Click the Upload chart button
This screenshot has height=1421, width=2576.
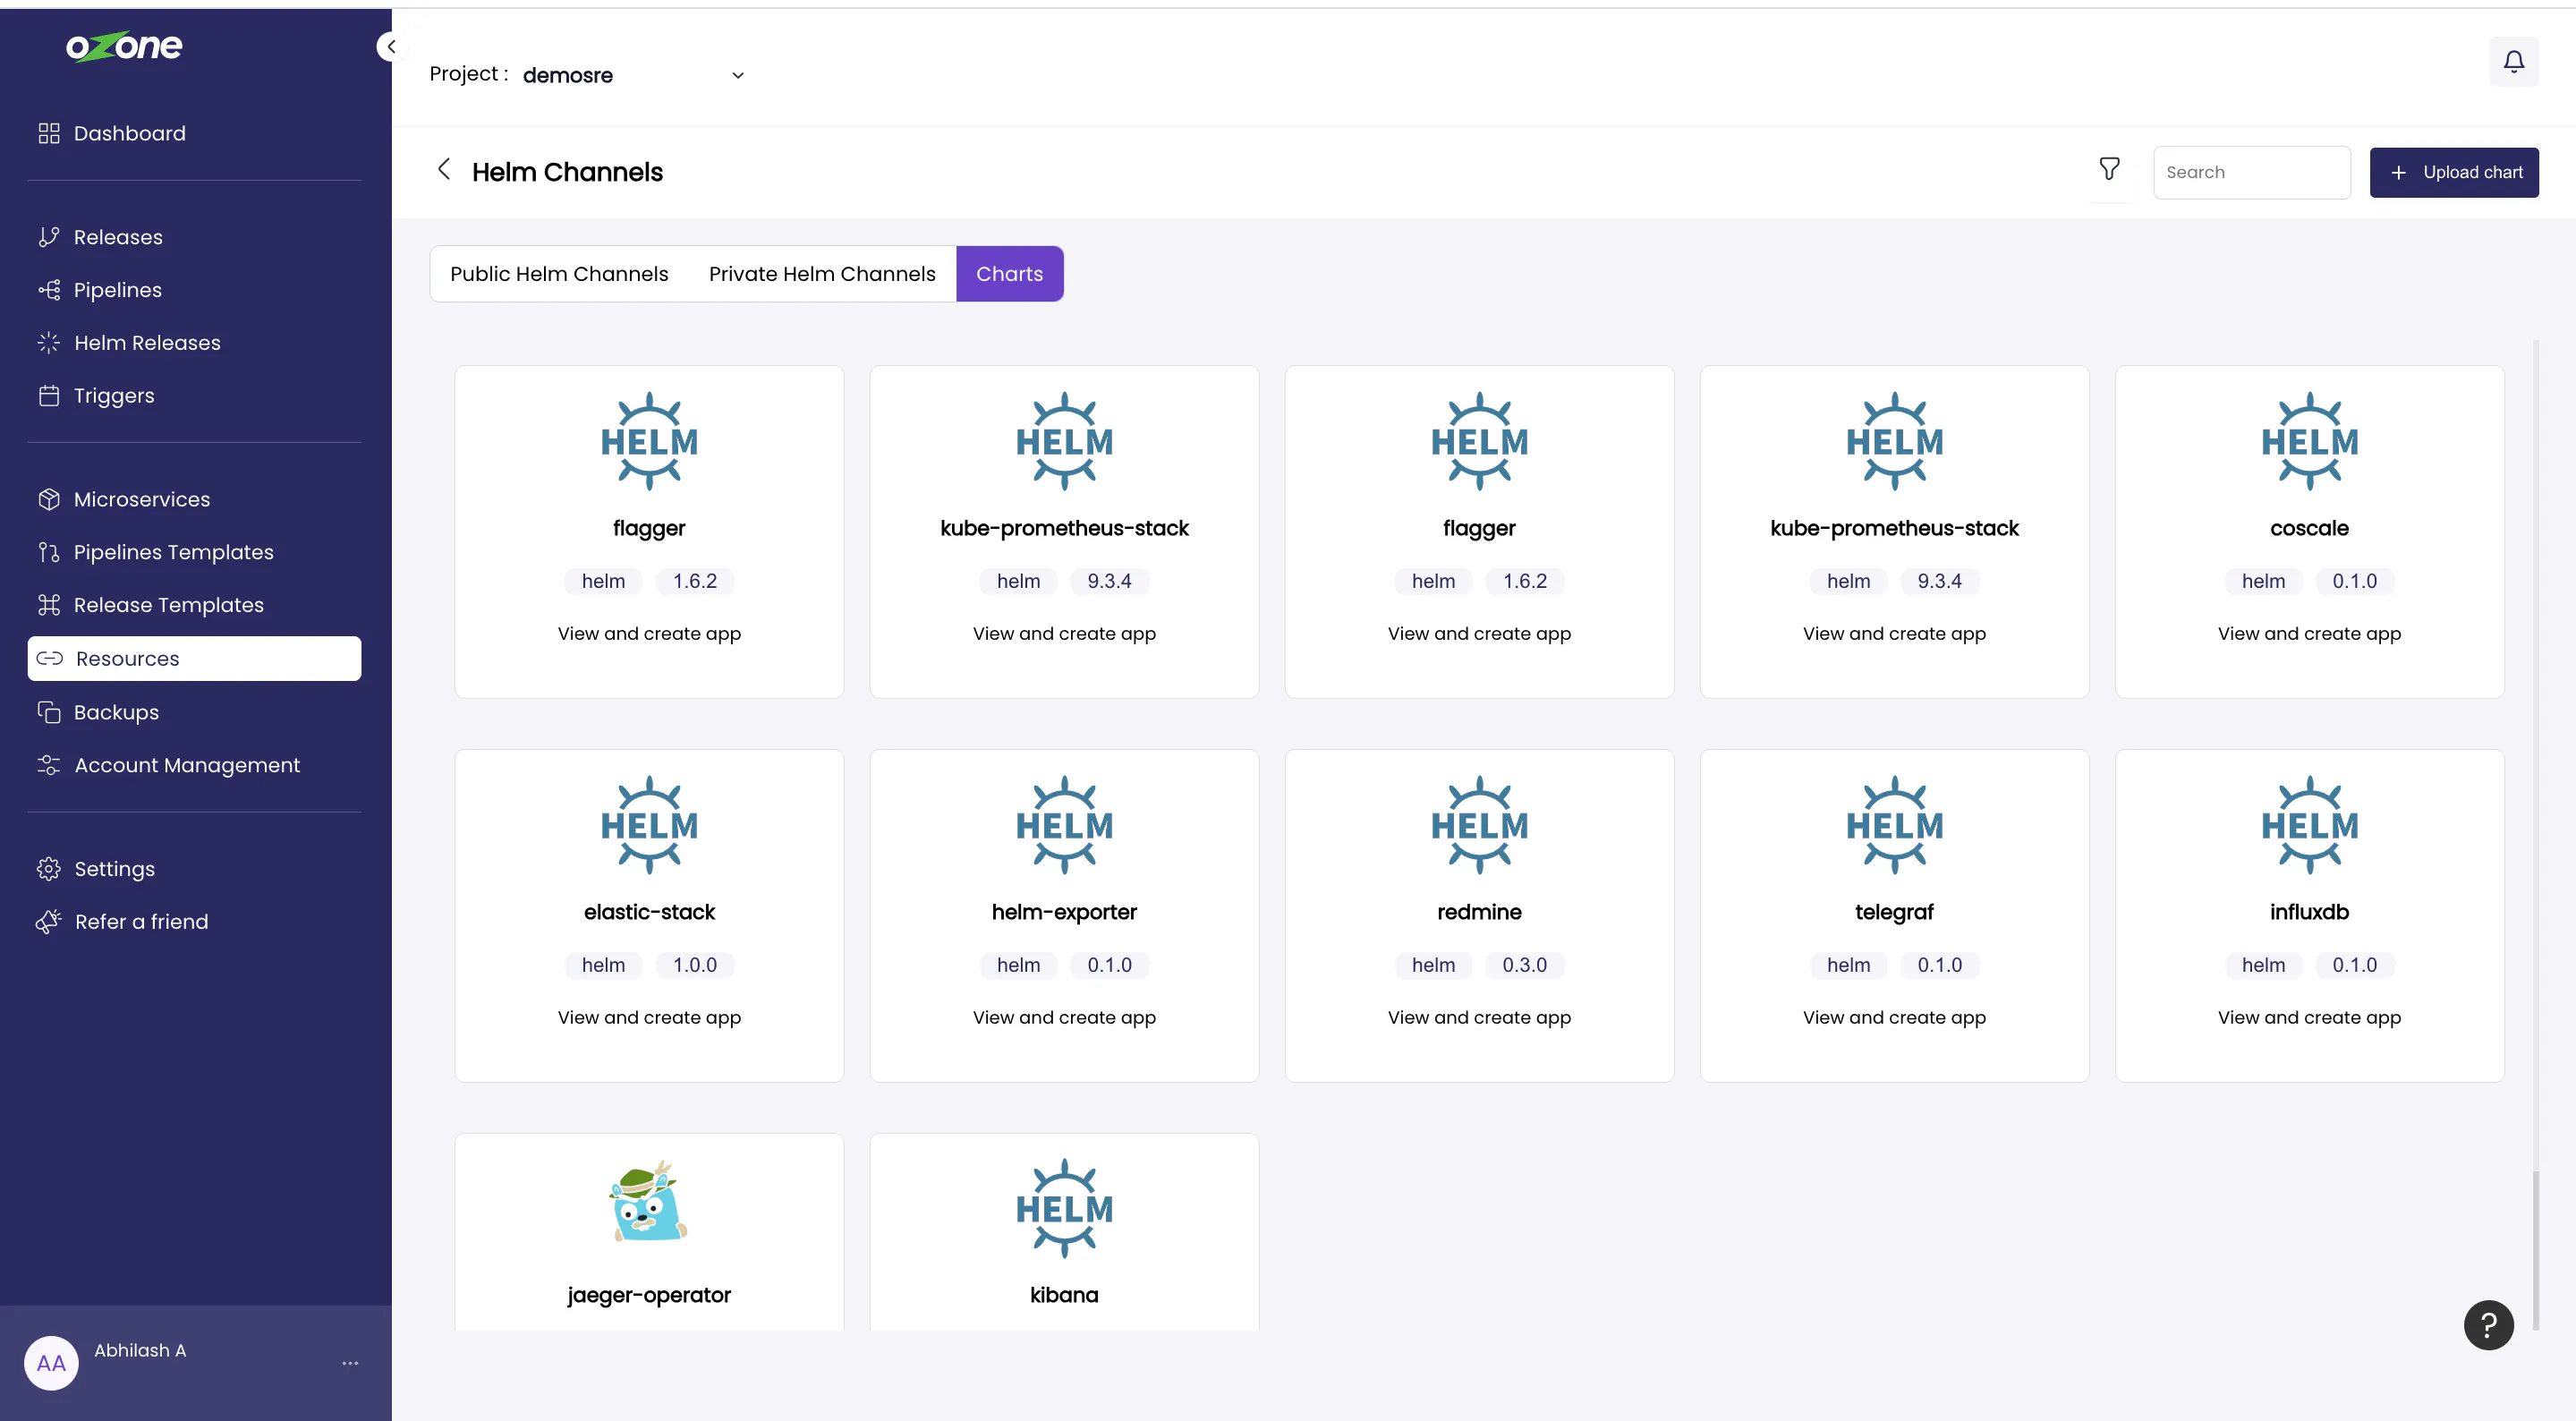pos(2454,173)
